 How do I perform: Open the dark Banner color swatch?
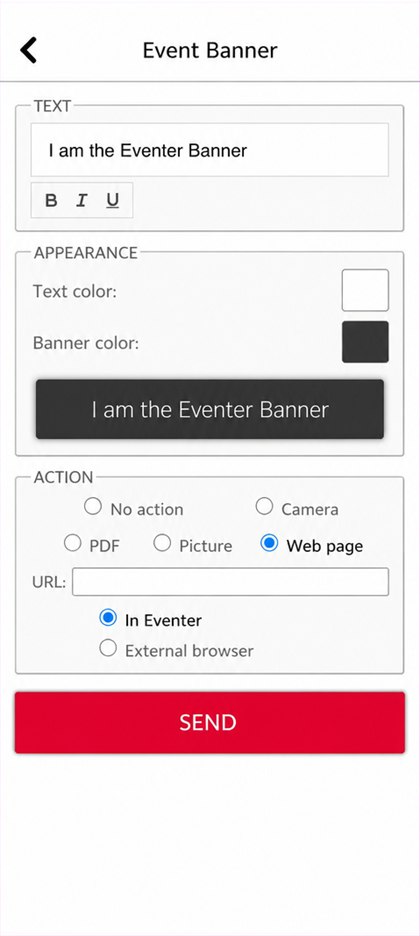[x=365, y=342]
